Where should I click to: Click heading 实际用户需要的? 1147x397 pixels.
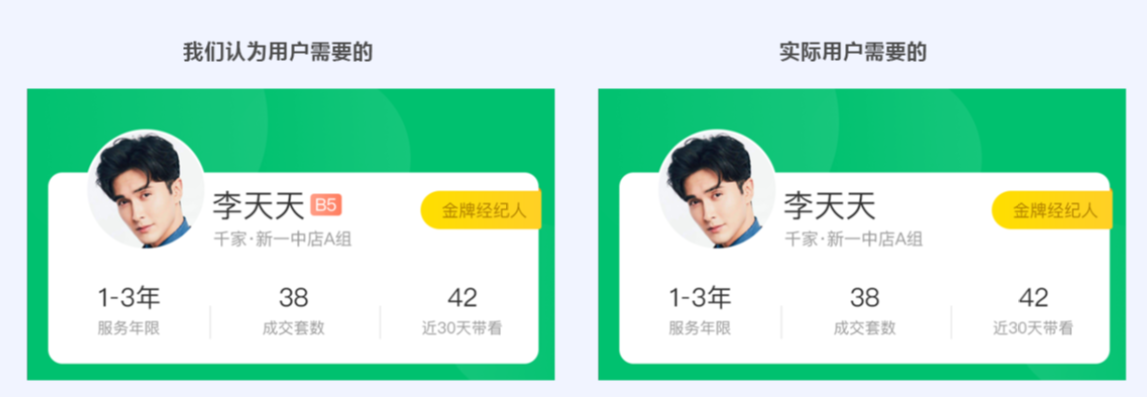point(853,53)
